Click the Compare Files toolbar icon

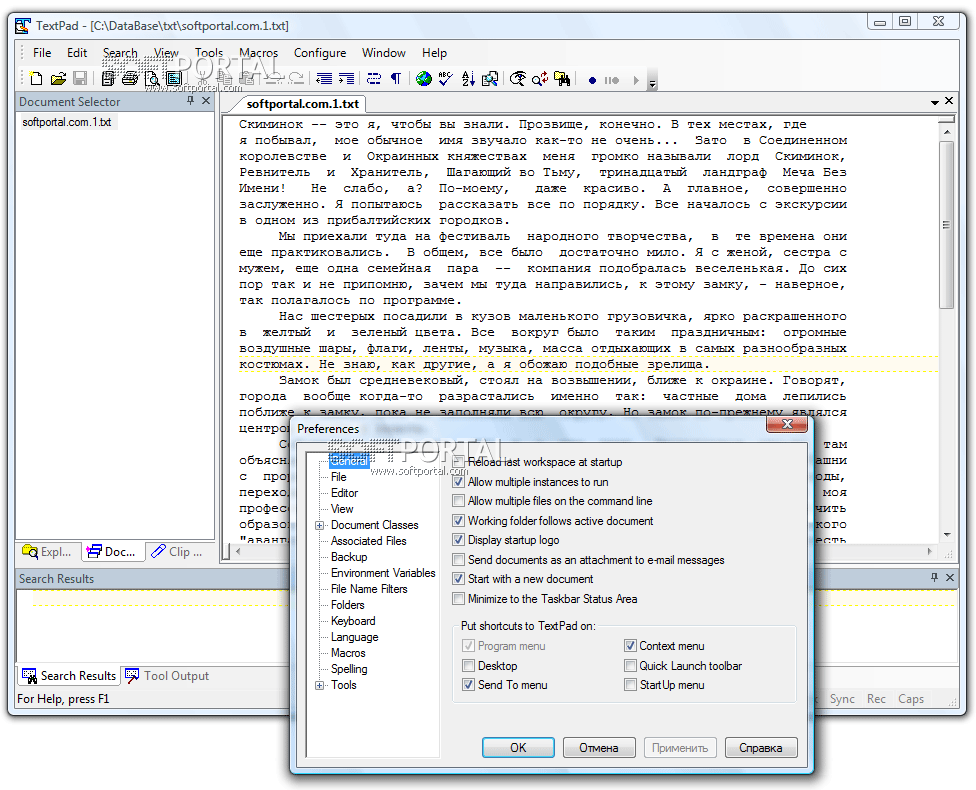(490, 79)
